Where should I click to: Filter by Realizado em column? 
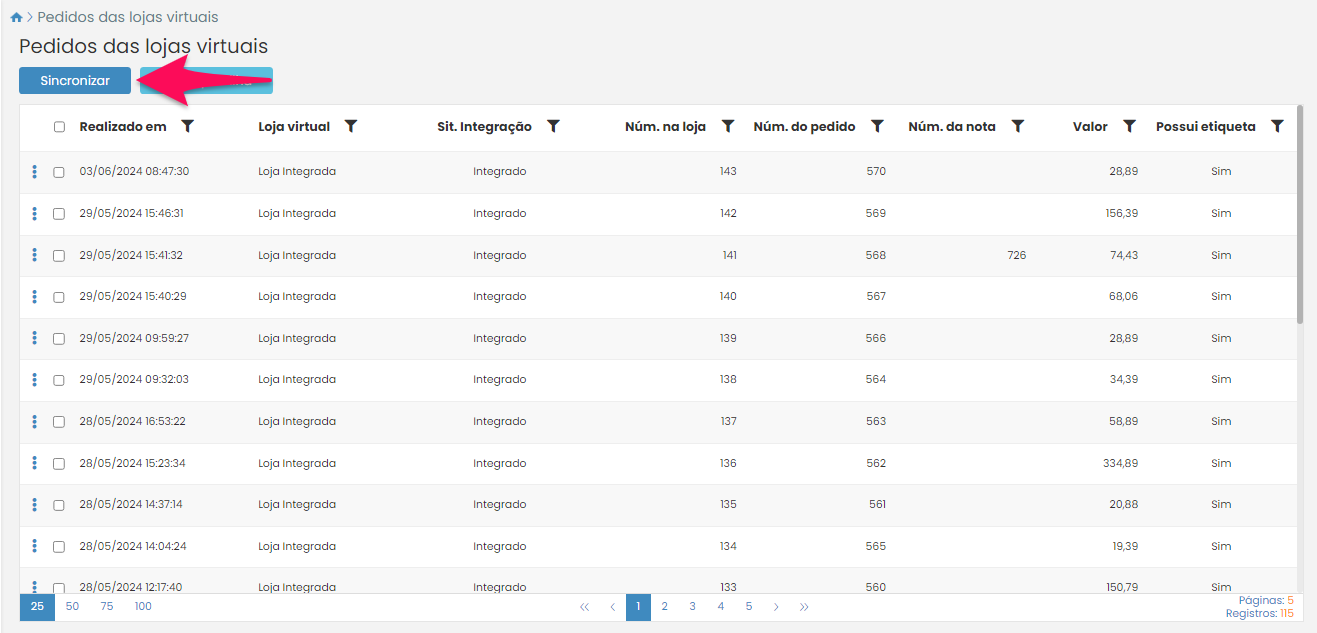pos(187,127)
